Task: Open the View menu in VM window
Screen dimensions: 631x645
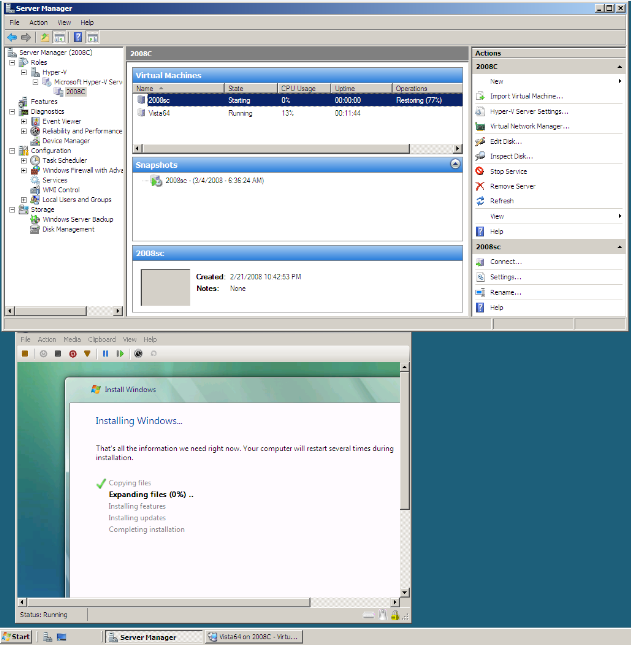Action: coord(130,339)
